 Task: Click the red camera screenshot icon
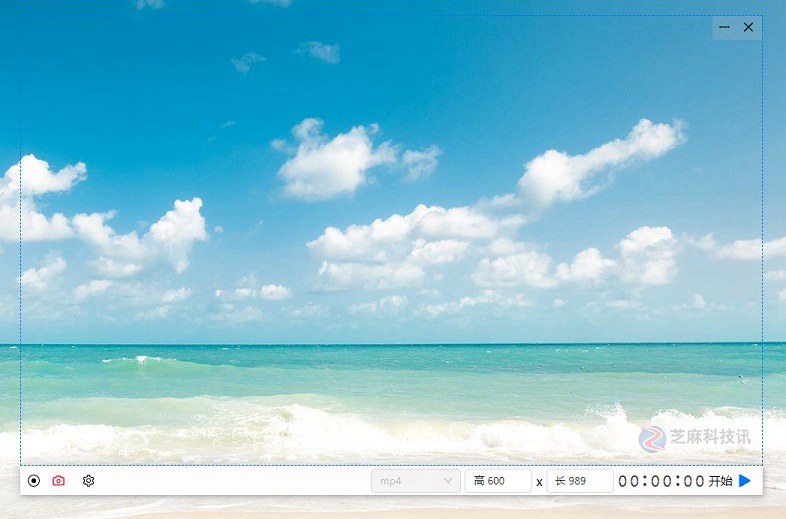[x=59, y=481]
